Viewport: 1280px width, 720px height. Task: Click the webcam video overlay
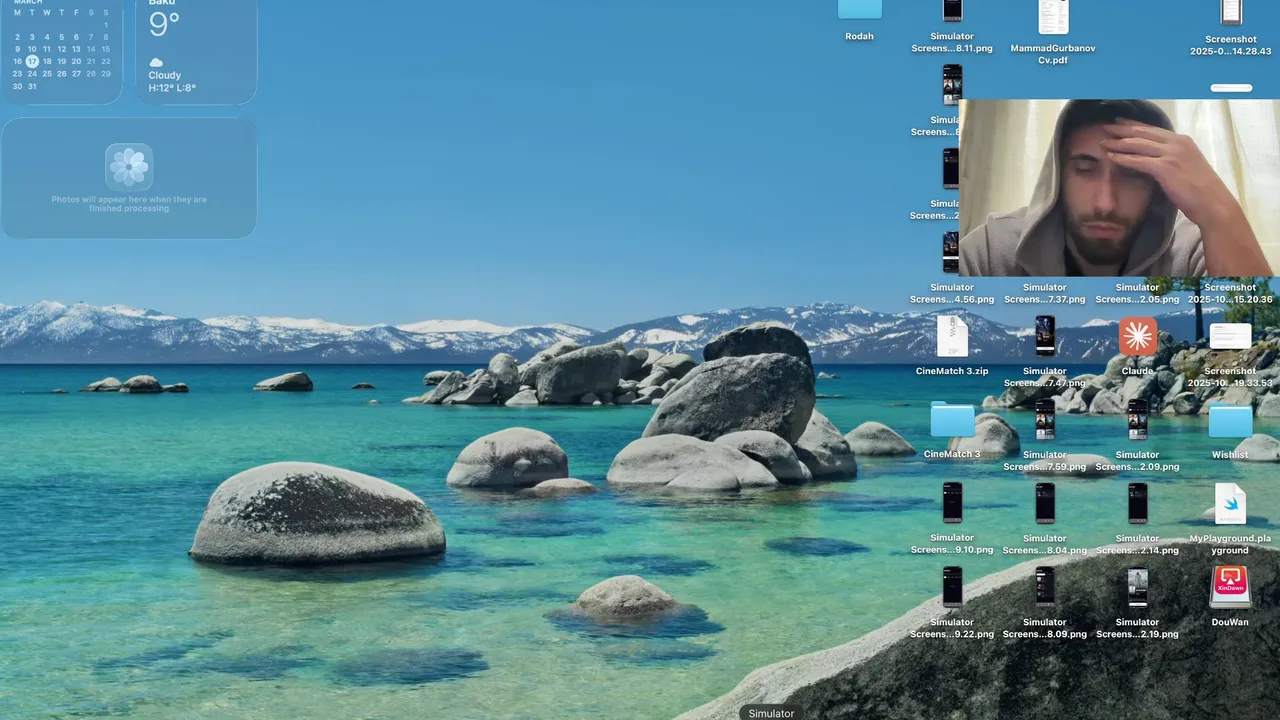[x=1119, y=188]
